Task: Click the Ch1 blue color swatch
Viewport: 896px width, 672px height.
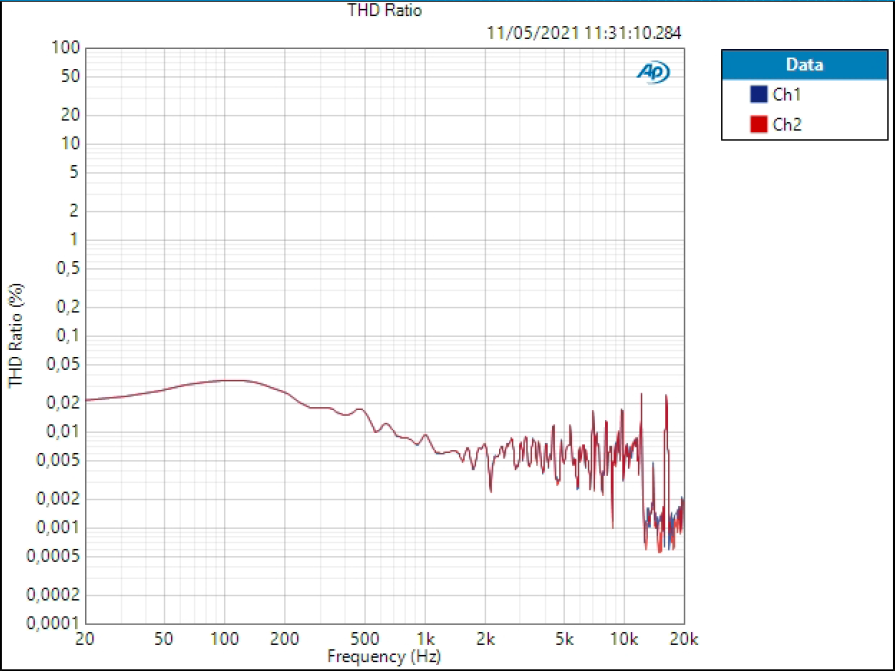Action: (x=758, y=94)
